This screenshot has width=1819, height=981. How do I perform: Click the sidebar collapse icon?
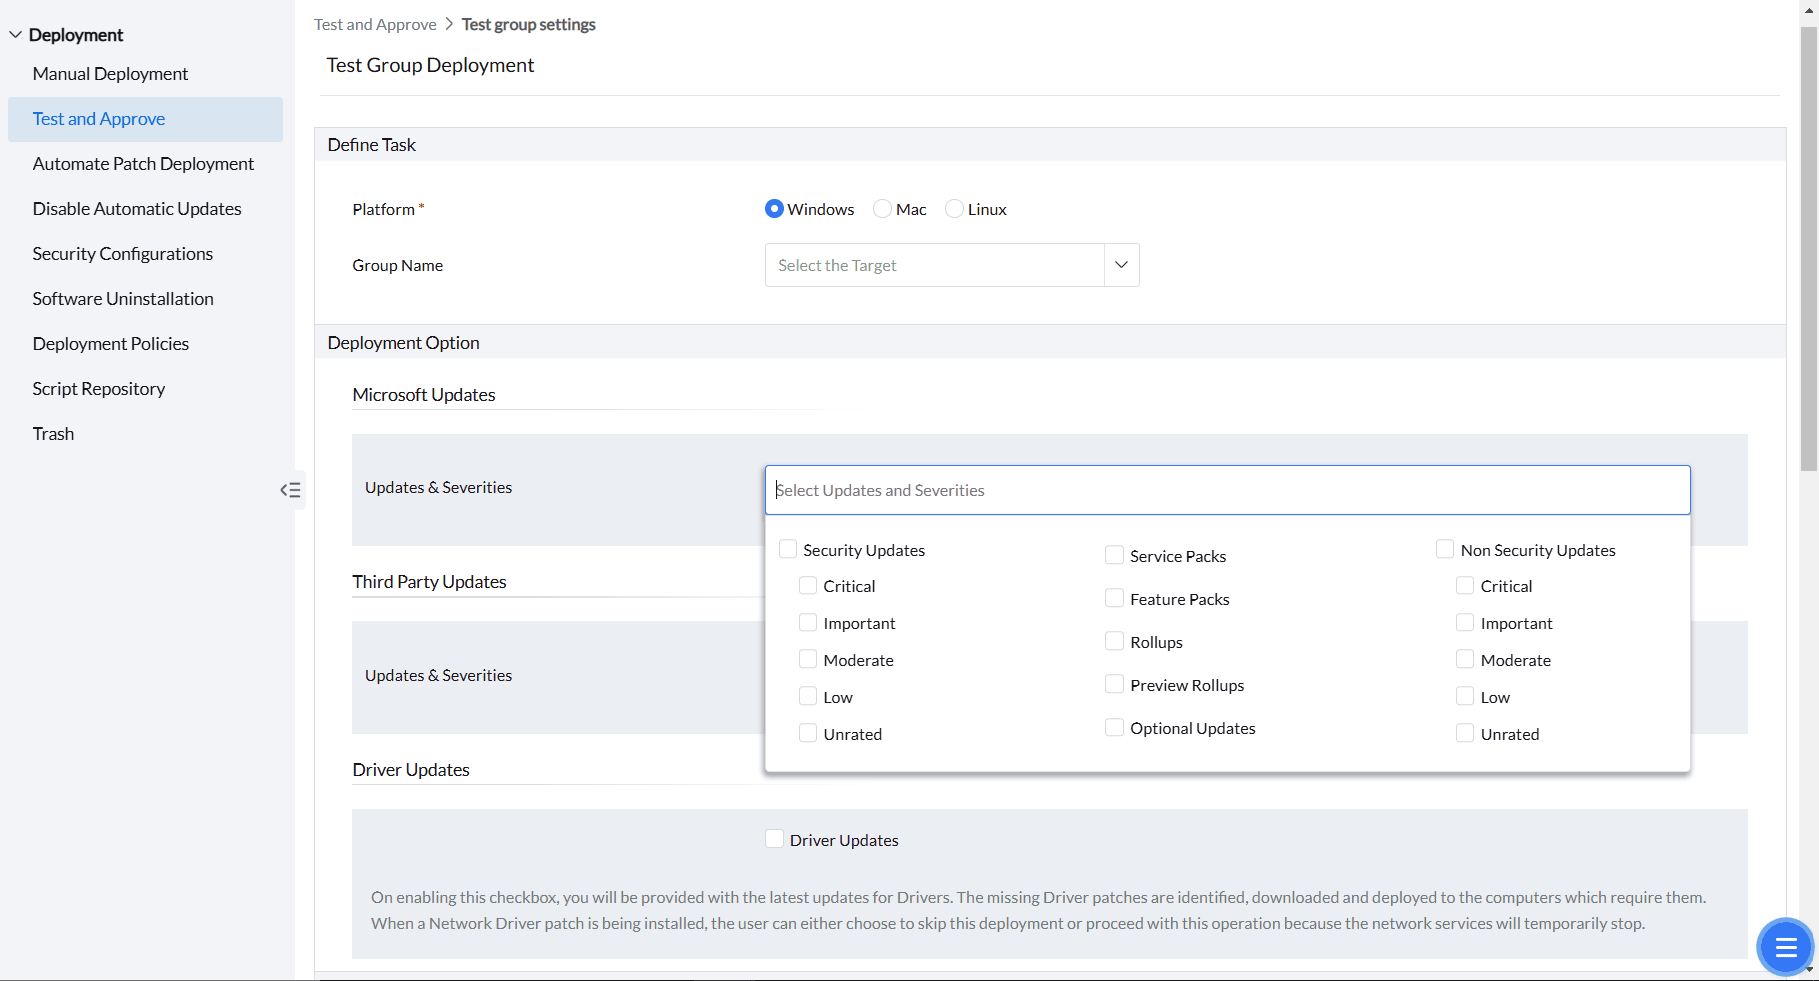click(290, 490)
